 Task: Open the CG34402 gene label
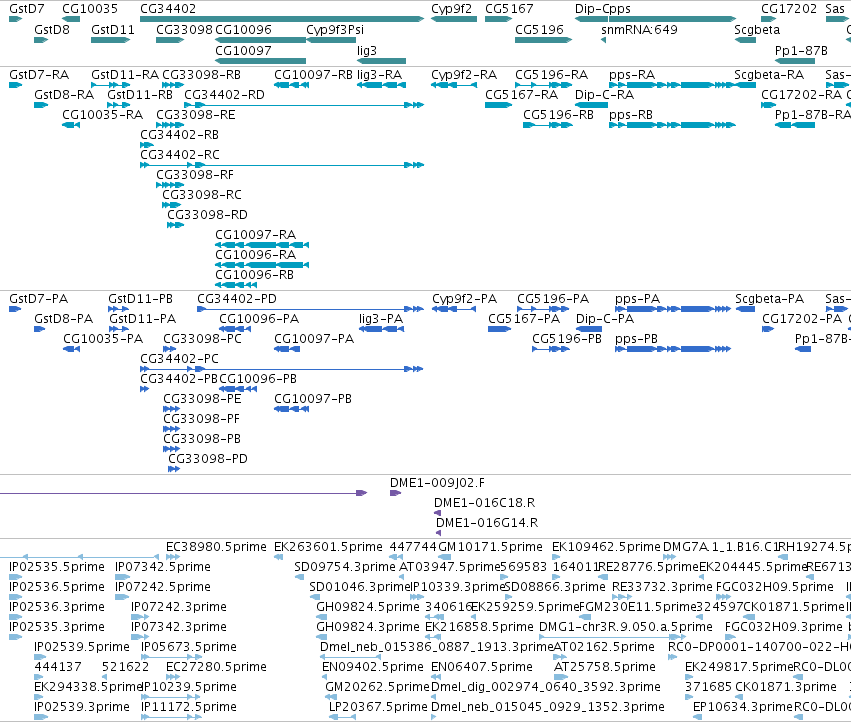point(168,9)
